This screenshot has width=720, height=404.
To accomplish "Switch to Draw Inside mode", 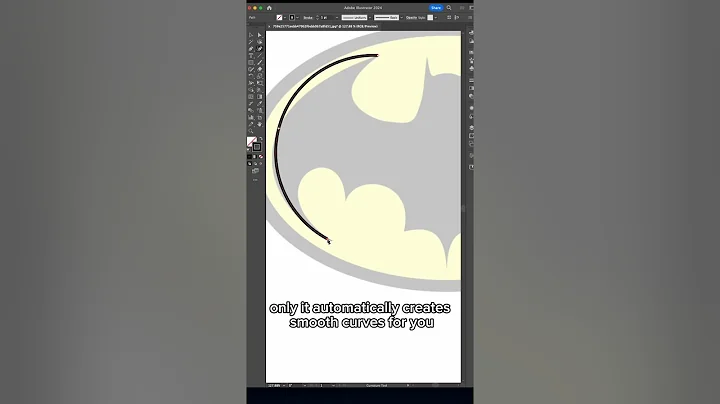I will (x=261, y=164).
